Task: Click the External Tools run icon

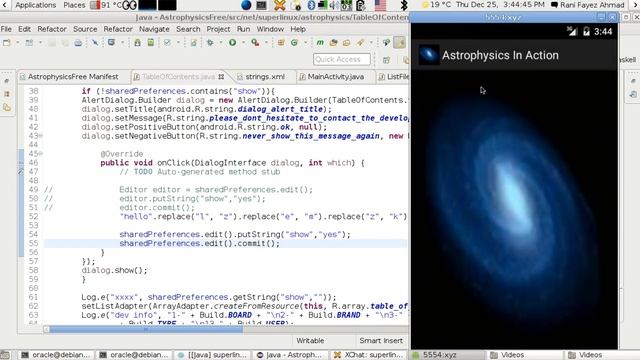Action: pos(255,42)
